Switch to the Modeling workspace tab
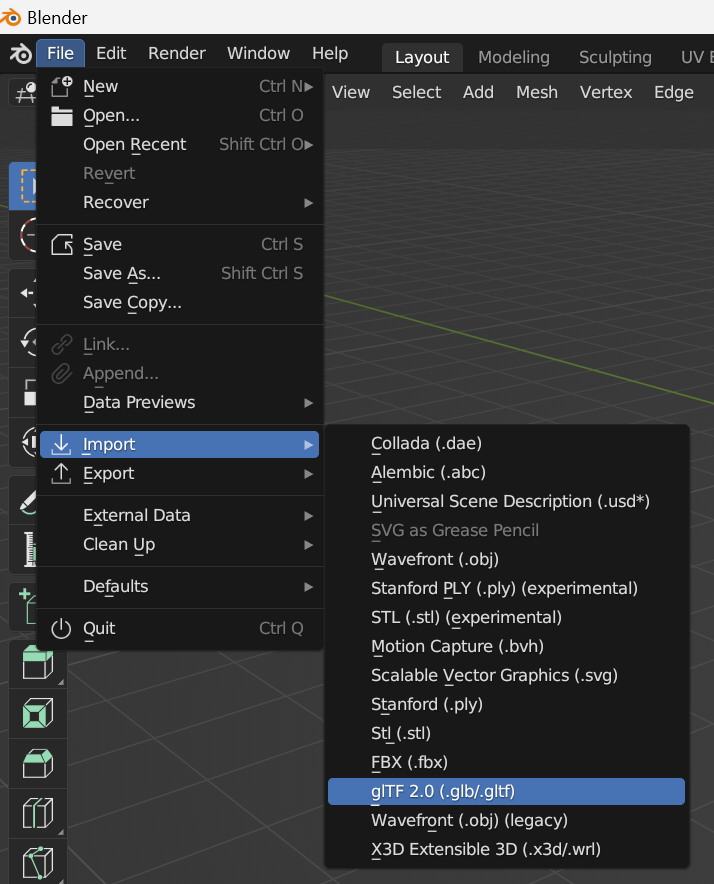The height and width of the screenshot is (884, 714). tap(514, 58)
